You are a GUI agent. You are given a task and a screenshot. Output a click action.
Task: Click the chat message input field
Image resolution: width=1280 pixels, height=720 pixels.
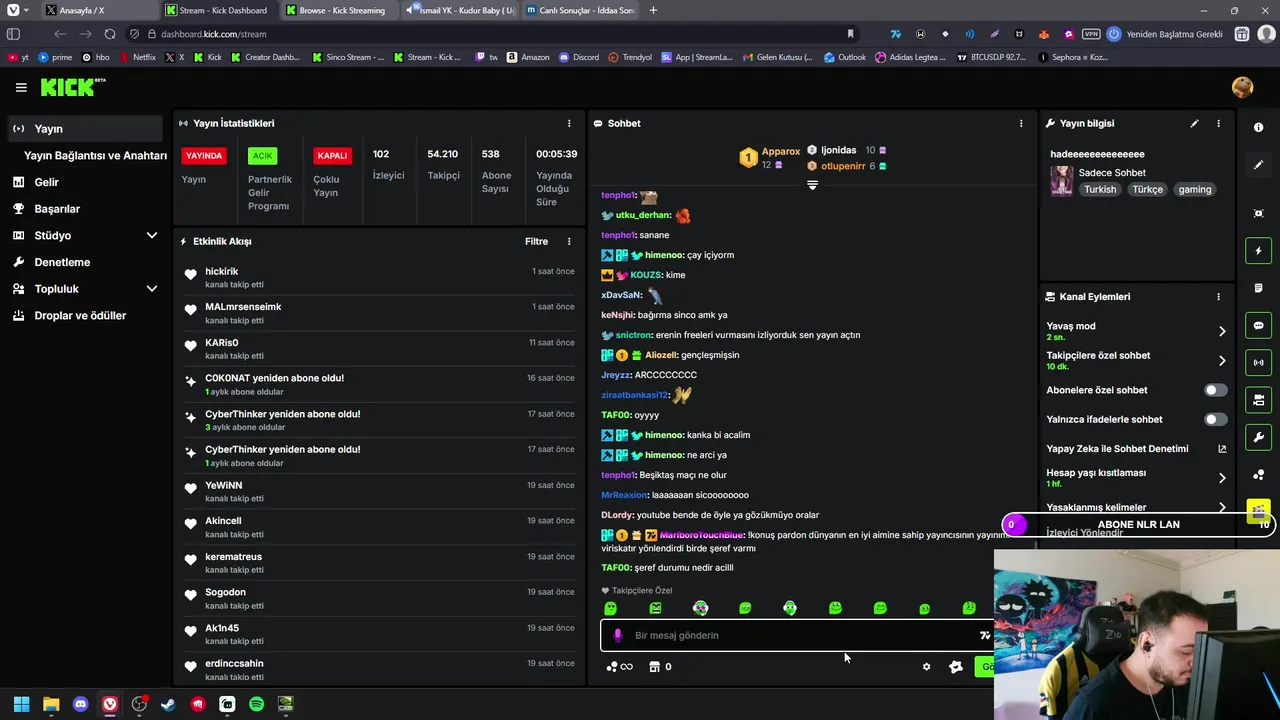(797, 635)
